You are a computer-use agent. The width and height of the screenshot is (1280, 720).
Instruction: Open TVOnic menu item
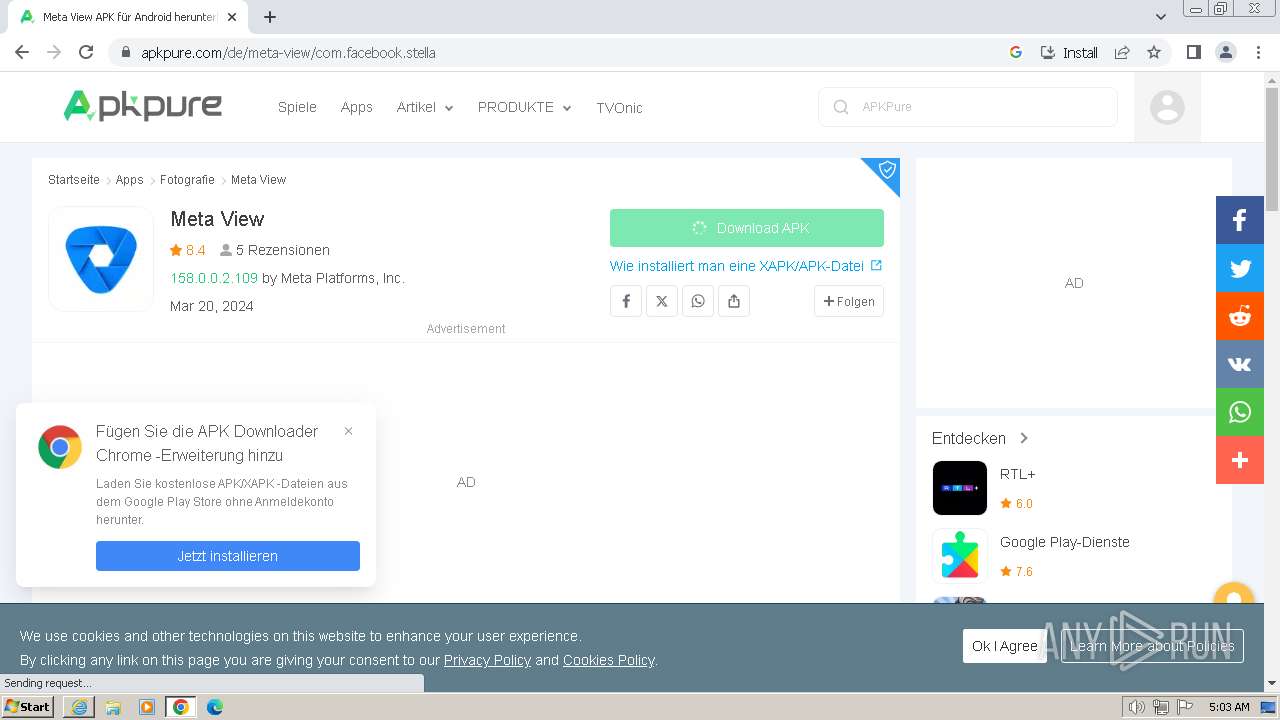[x=619, y=107]
